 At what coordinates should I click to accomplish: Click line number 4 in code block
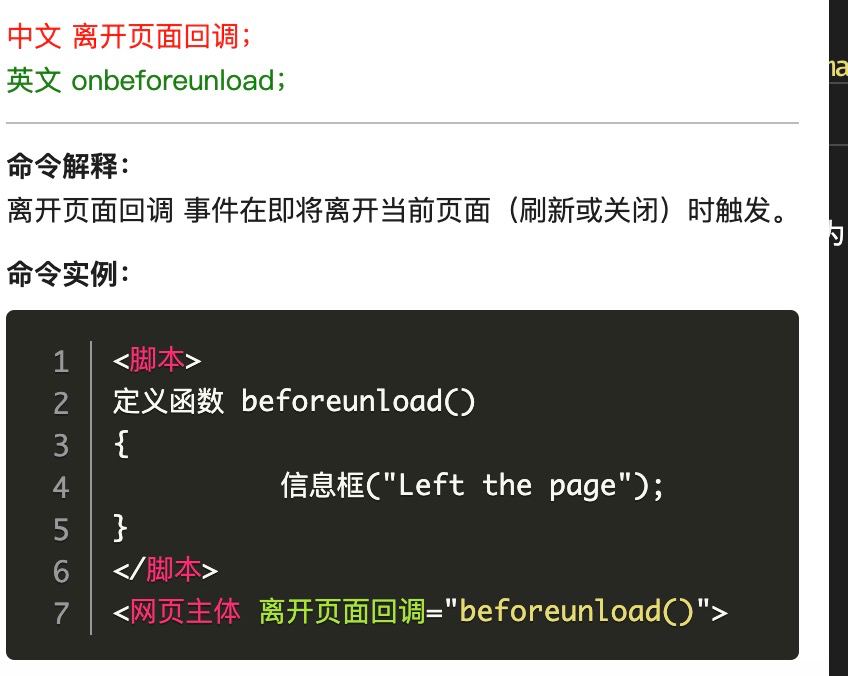point(61,487)
